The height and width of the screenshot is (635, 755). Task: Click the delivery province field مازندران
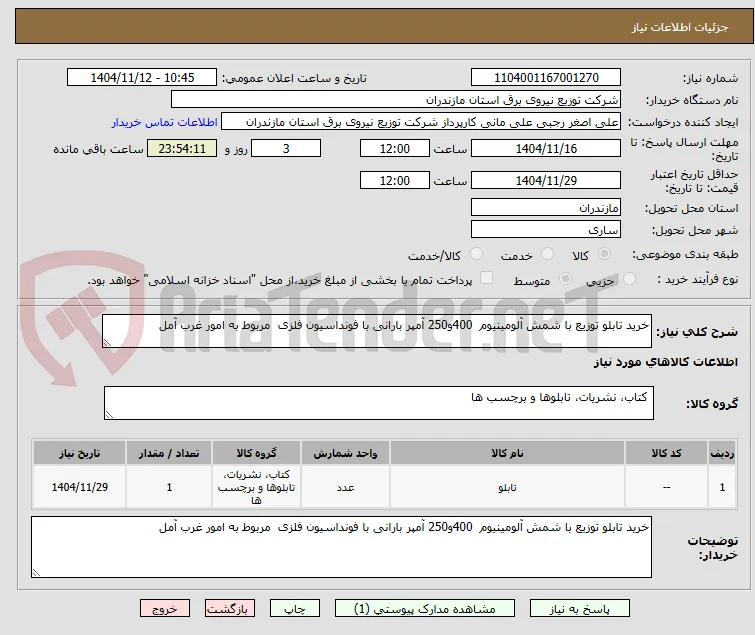pyautogui.click(x=546, y=207)
